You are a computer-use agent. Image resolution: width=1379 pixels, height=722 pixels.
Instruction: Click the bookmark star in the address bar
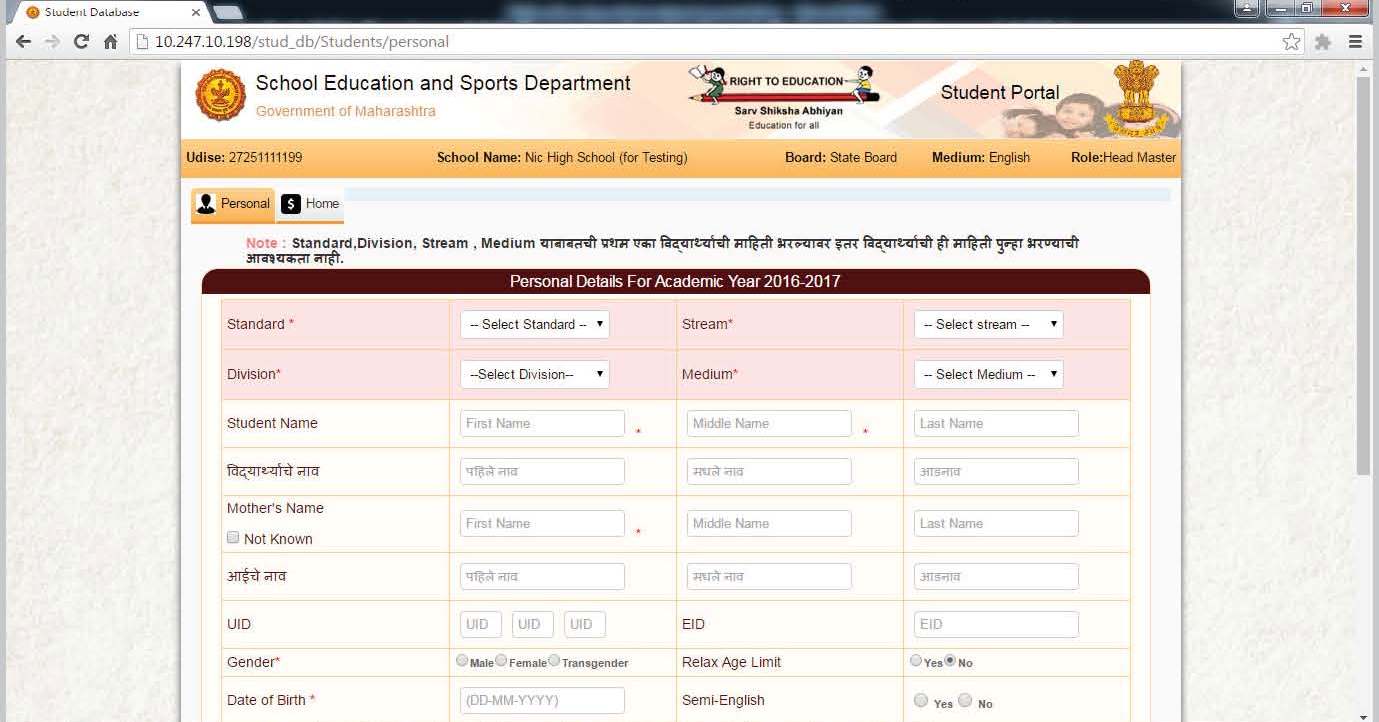coord(1290,41)
